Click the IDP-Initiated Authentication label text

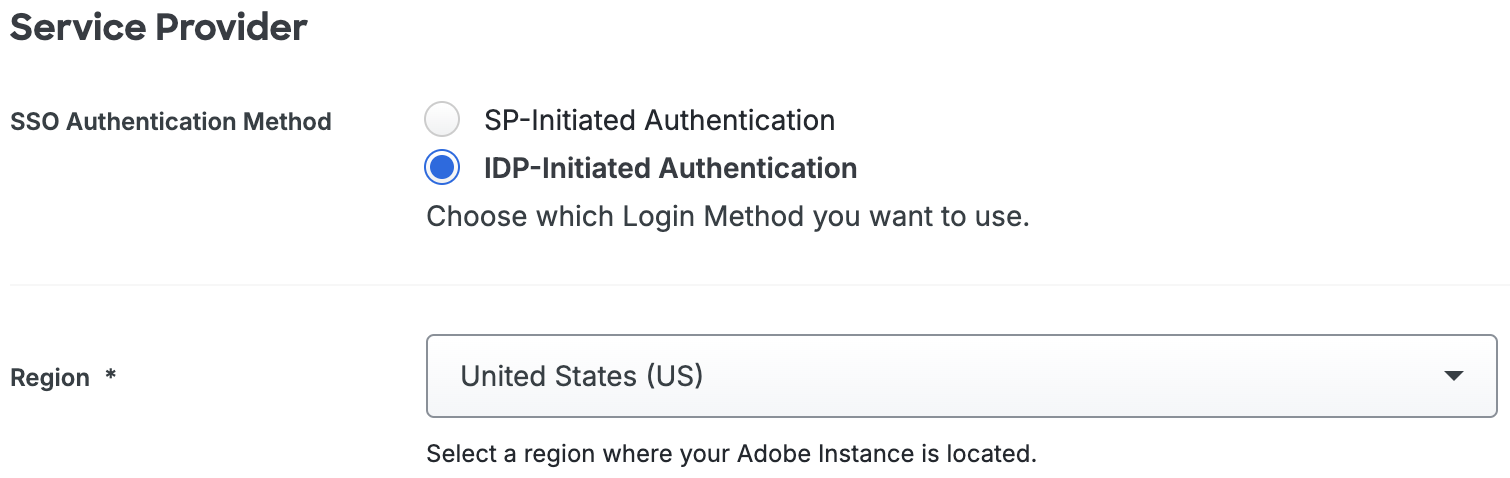(670, 168)
